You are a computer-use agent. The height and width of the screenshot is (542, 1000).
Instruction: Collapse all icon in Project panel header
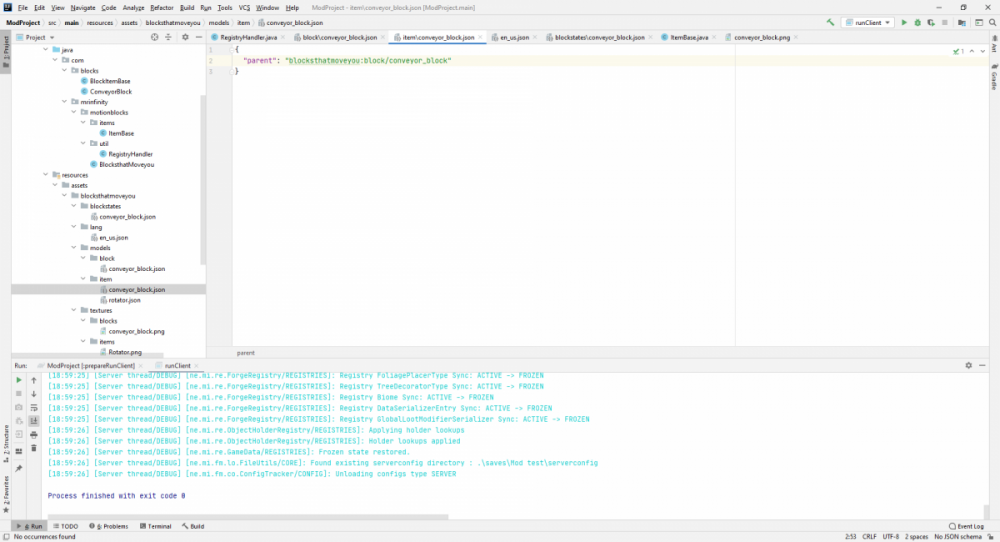click(x=168, y=37)
